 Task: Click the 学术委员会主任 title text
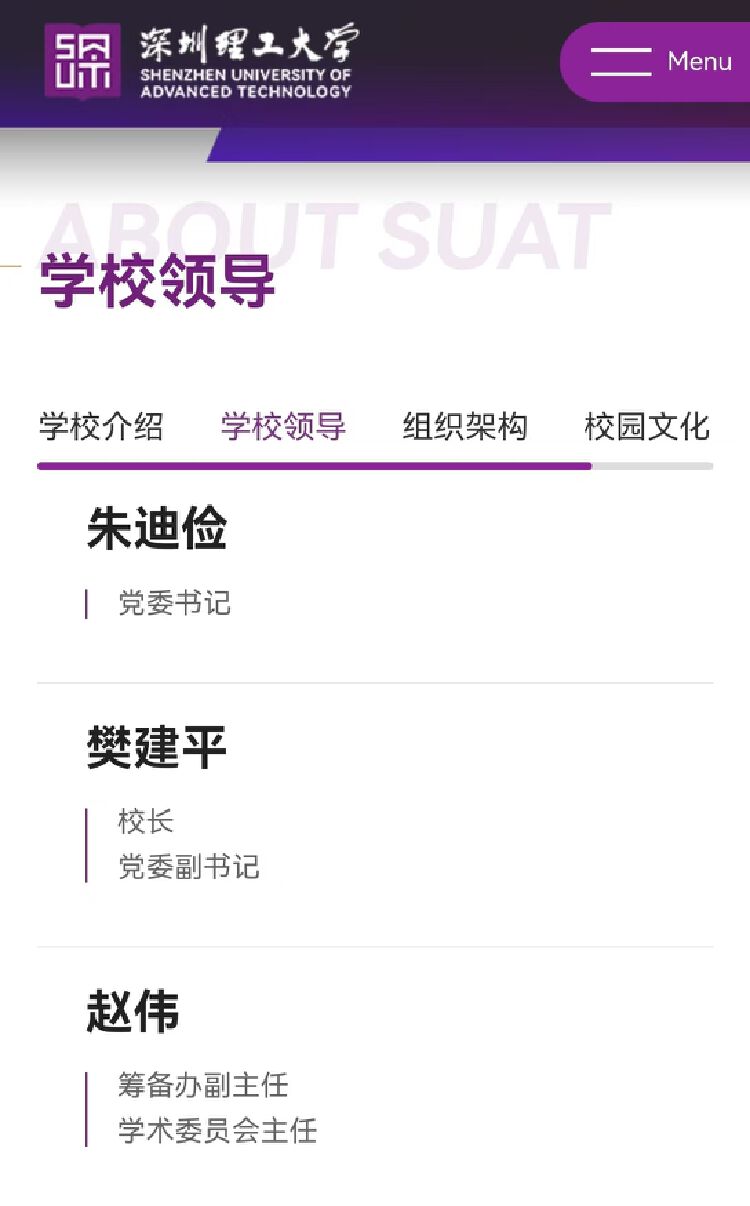click(218, 1130)
